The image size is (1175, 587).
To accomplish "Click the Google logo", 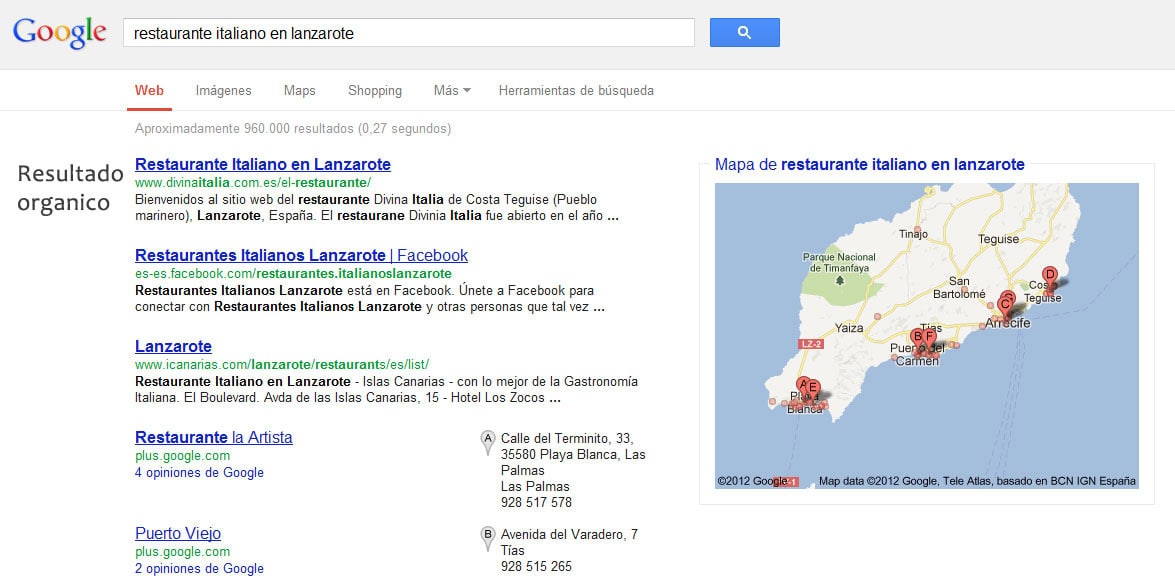I will 59,33.
